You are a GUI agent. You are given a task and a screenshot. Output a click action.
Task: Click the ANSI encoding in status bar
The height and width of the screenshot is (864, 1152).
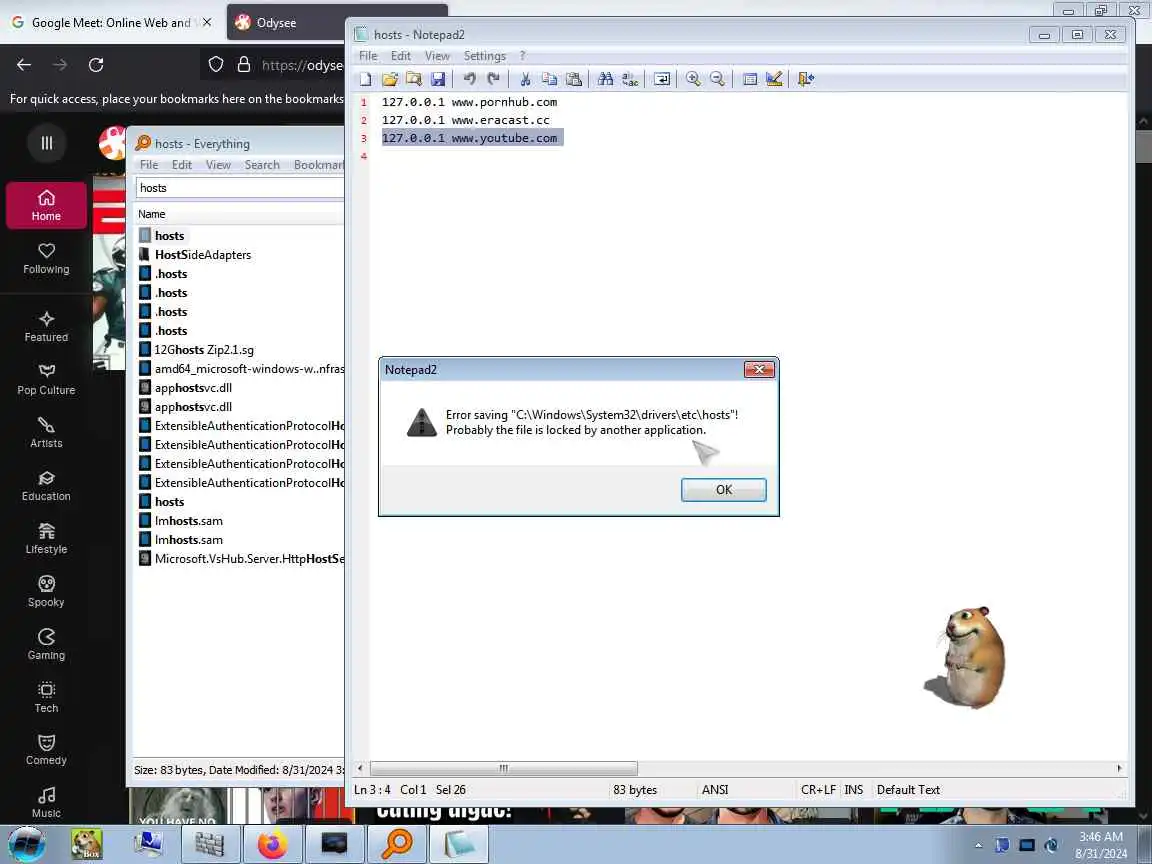(714, 790)
